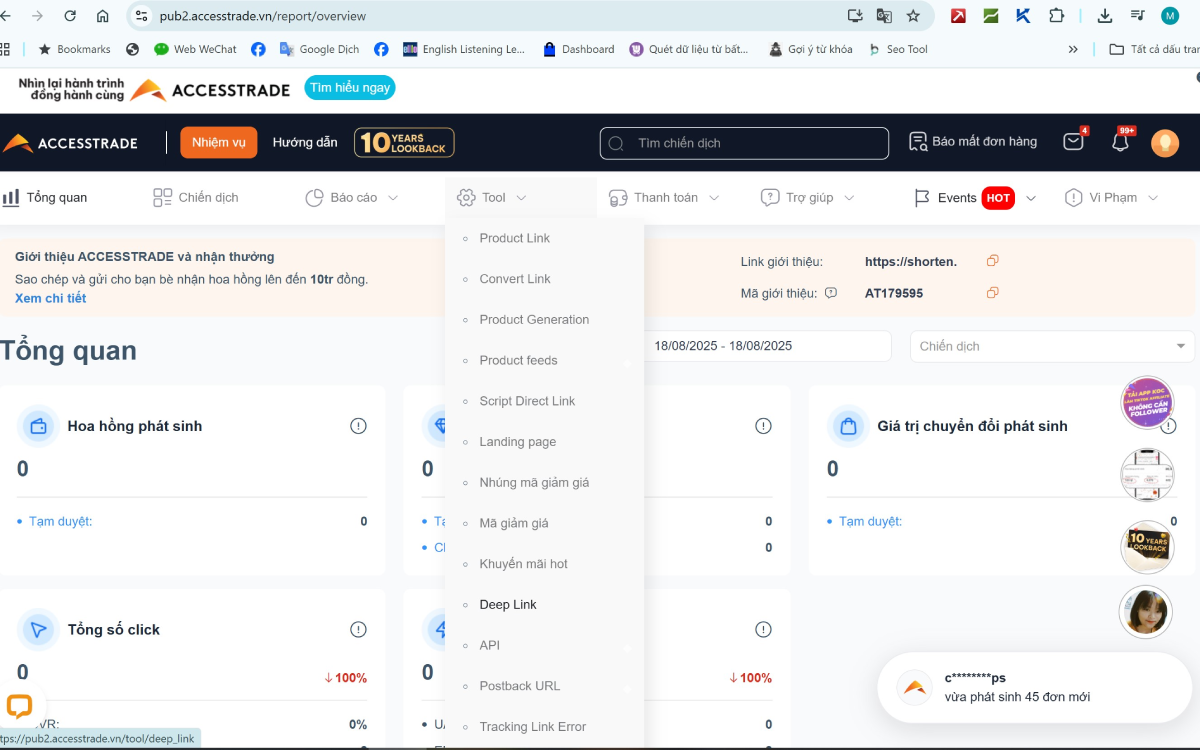Open the Hướng dẫn menu item

304,142
